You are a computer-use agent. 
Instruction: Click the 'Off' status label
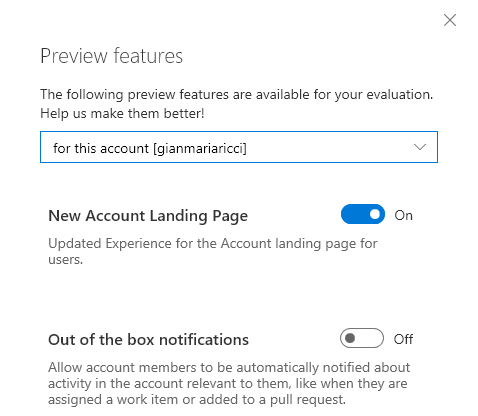(x=403, y=339)
